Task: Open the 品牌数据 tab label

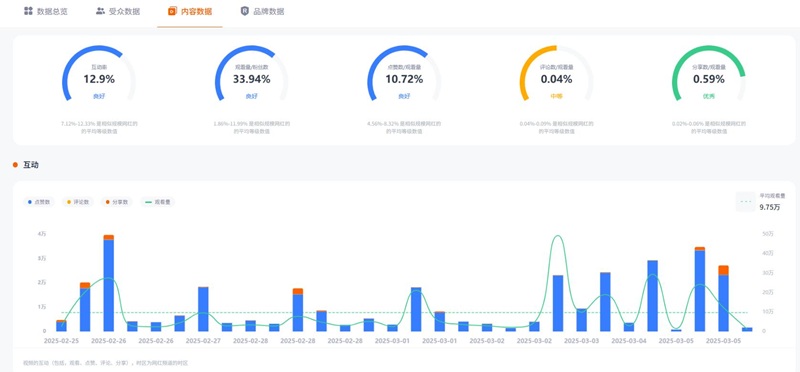Action: pos(269,11)
